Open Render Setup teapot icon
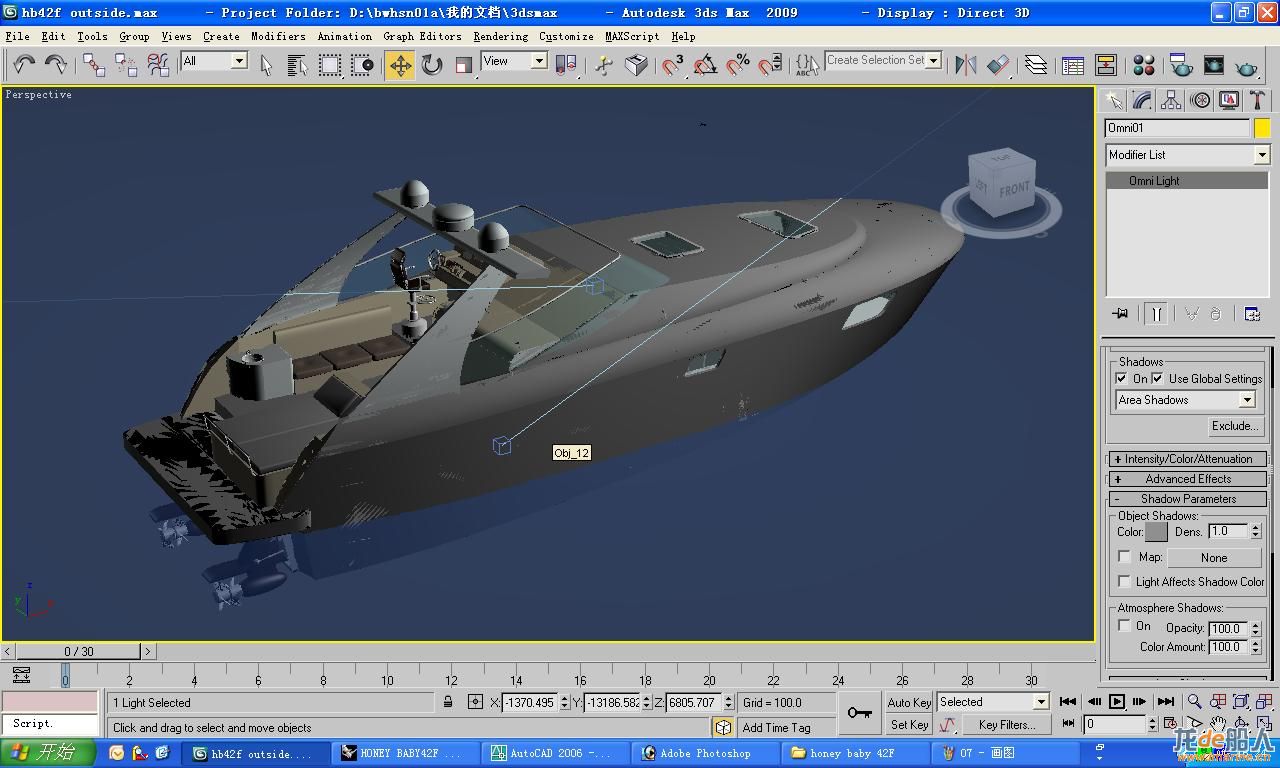This screenshot has height=768, width=1280. (1181, 65)
